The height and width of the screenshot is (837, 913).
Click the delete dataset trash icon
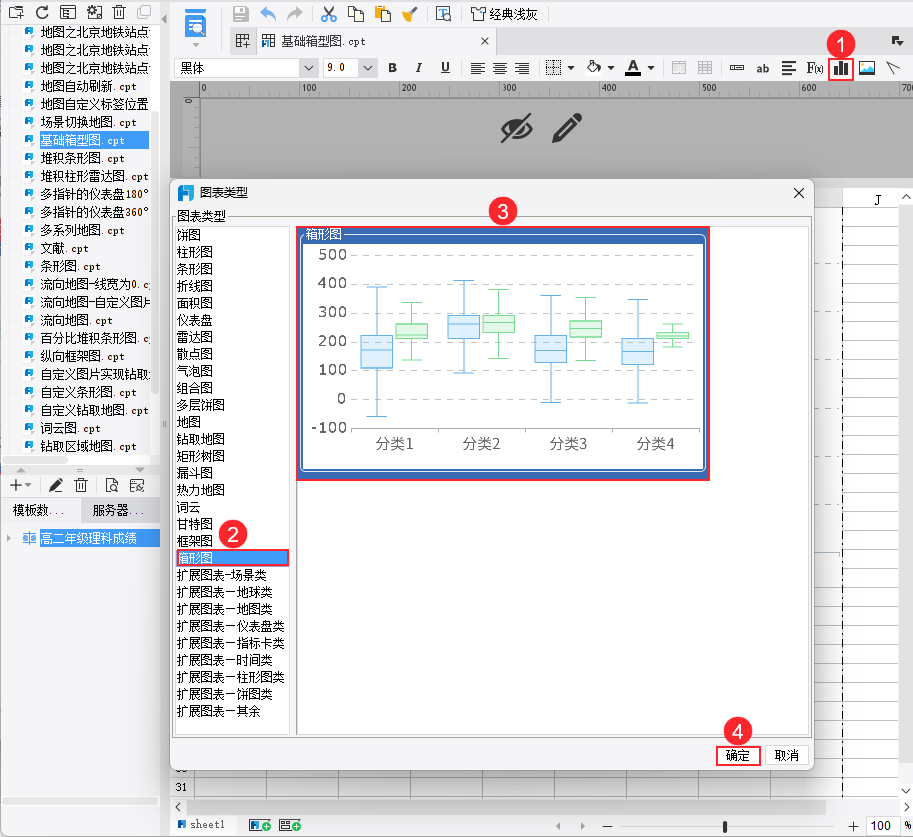pos(81,485)
